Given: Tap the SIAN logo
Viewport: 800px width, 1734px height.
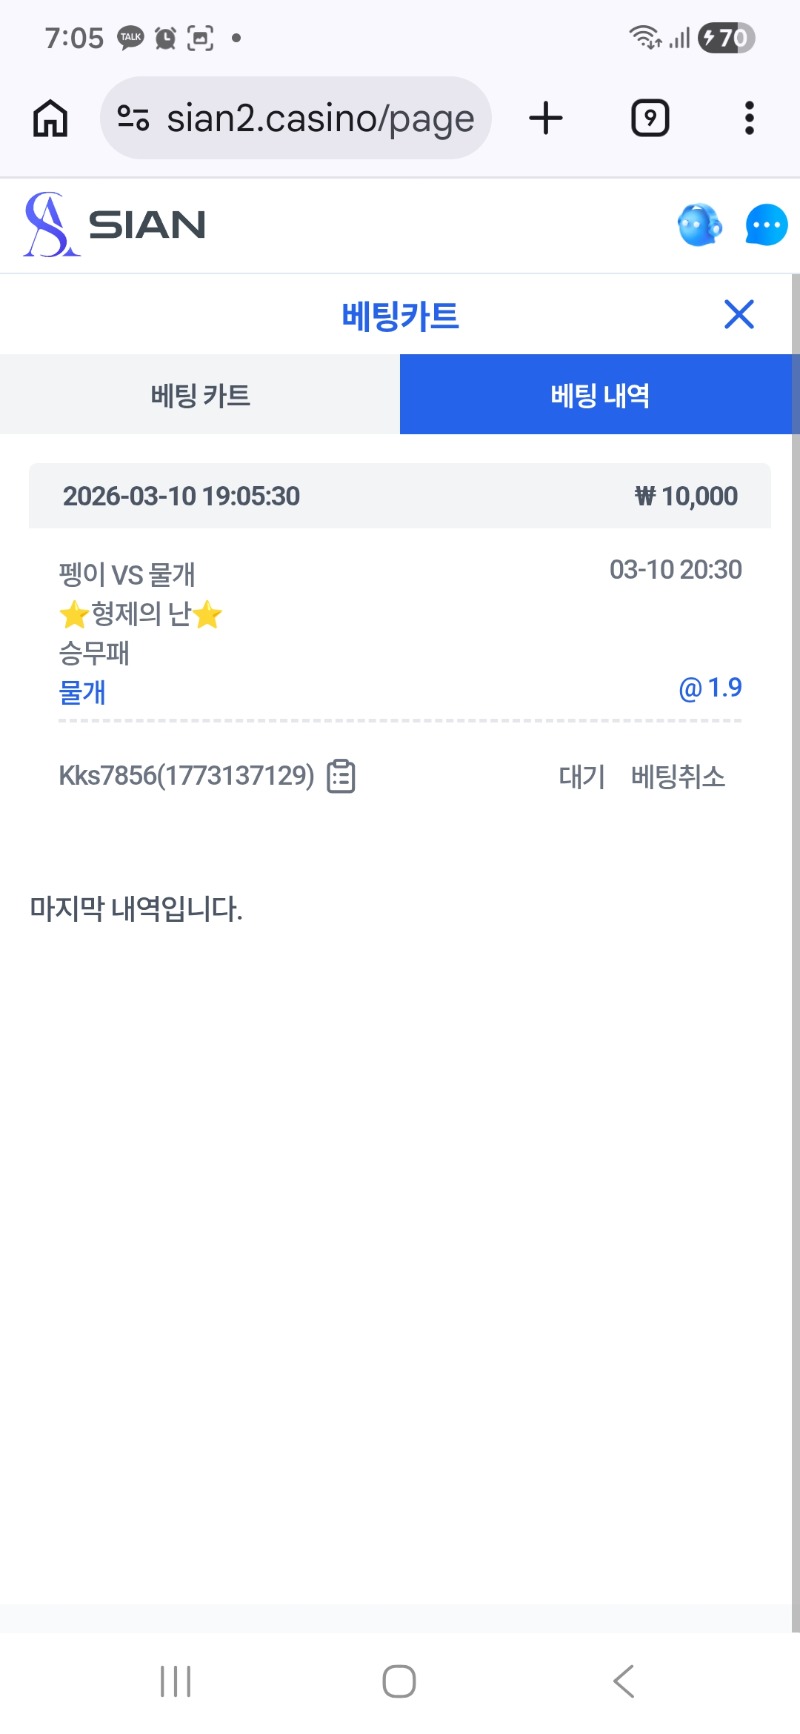Looking at the screenshot, I should pos(115,225).
